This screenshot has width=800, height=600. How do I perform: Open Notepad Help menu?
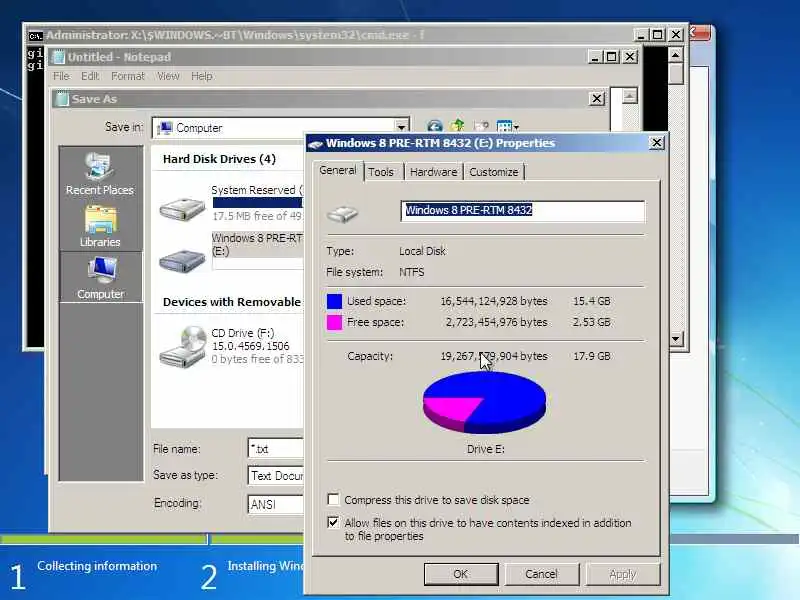[x=202, y=76]
